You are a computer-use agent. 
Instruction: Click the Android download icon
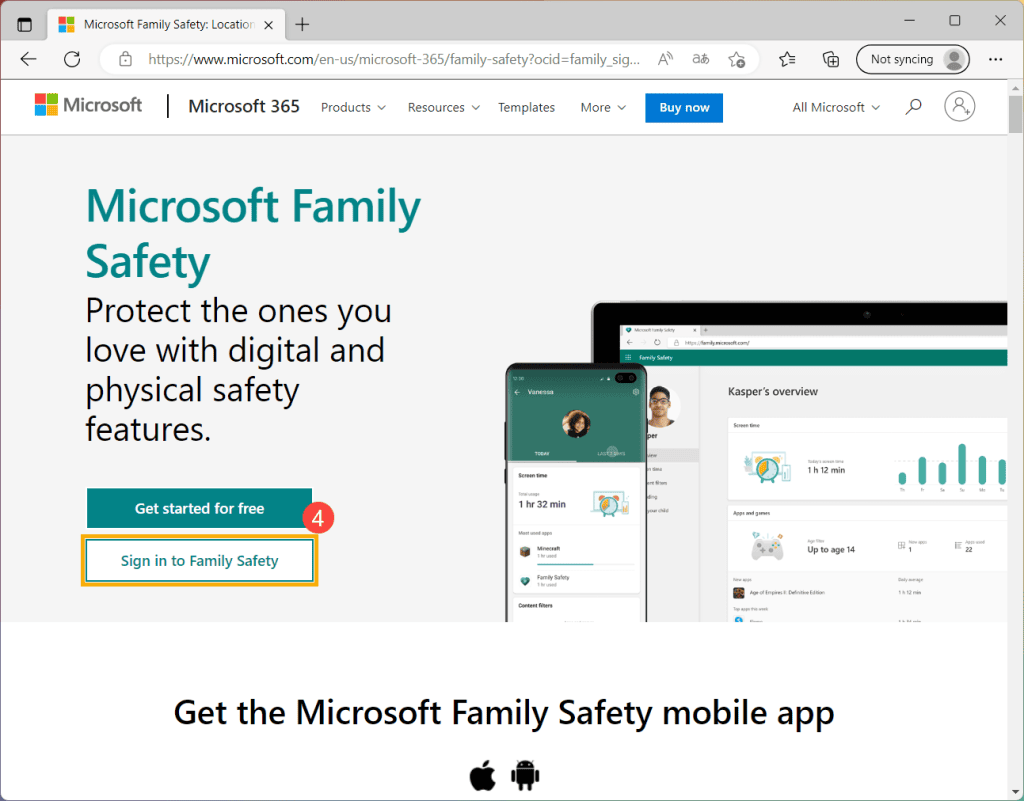click(x=525, y=775)
